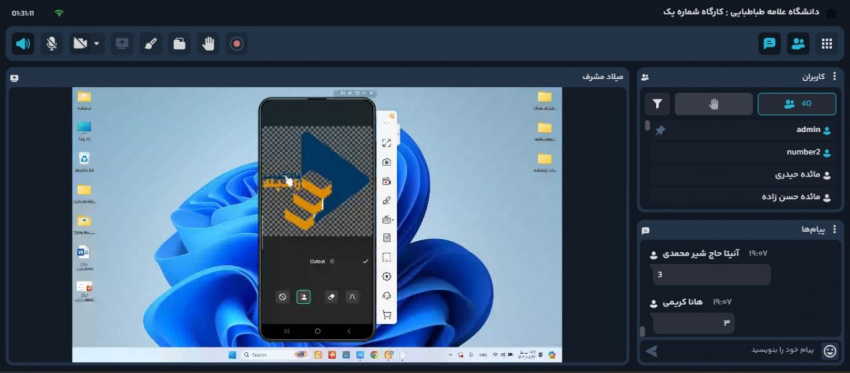Expand the webcam options dropdown arrow
This screenshot has height=373, width=850.
point(96,44)
